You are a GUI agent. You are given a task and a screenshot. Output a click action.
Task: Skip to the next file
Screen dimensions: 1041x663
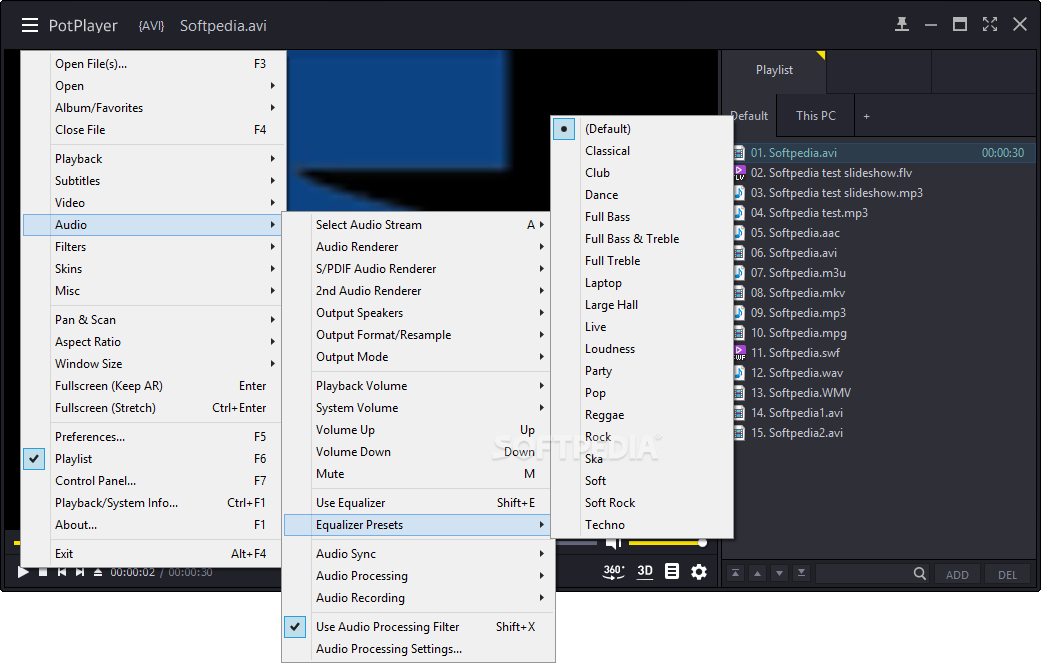click(x=80, y=572)
